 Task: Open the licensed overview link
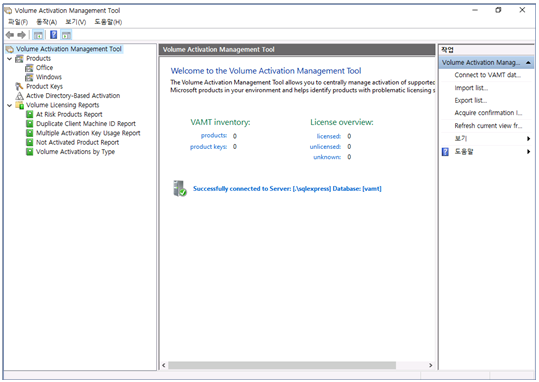[x=329, y=136]
